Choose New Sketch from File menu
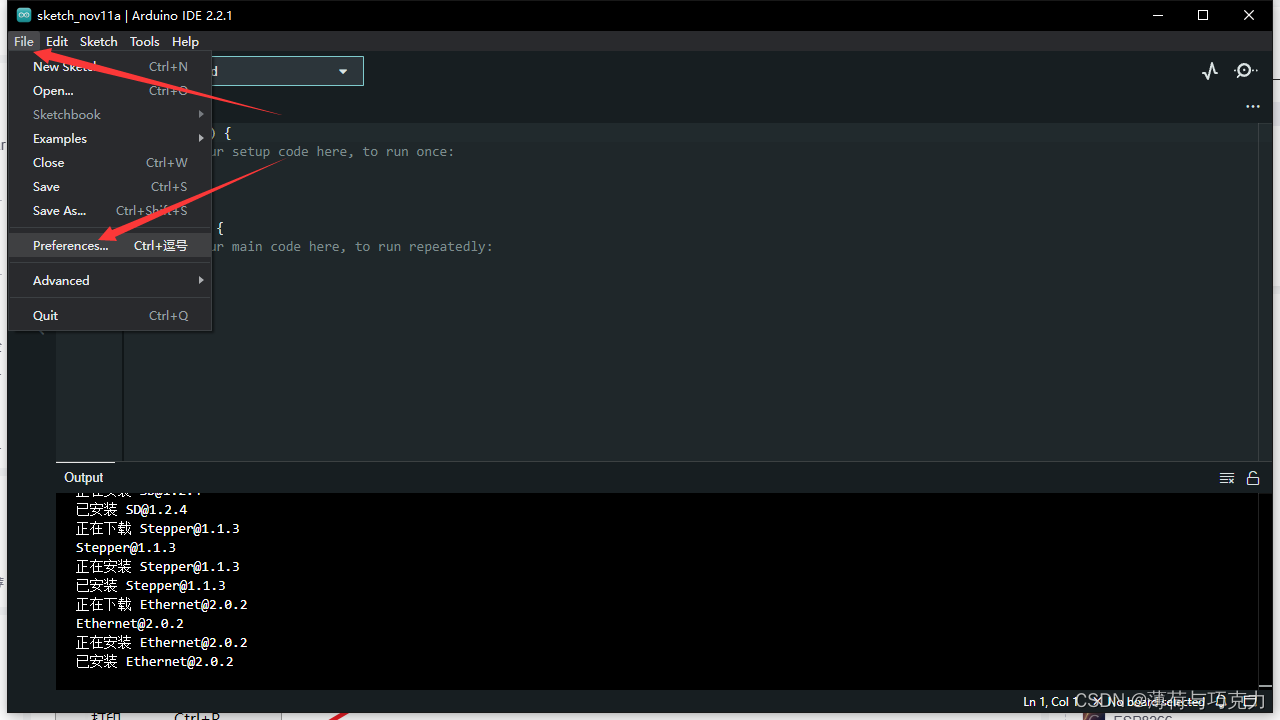The image size is (1280, 720). pos(110,66)
